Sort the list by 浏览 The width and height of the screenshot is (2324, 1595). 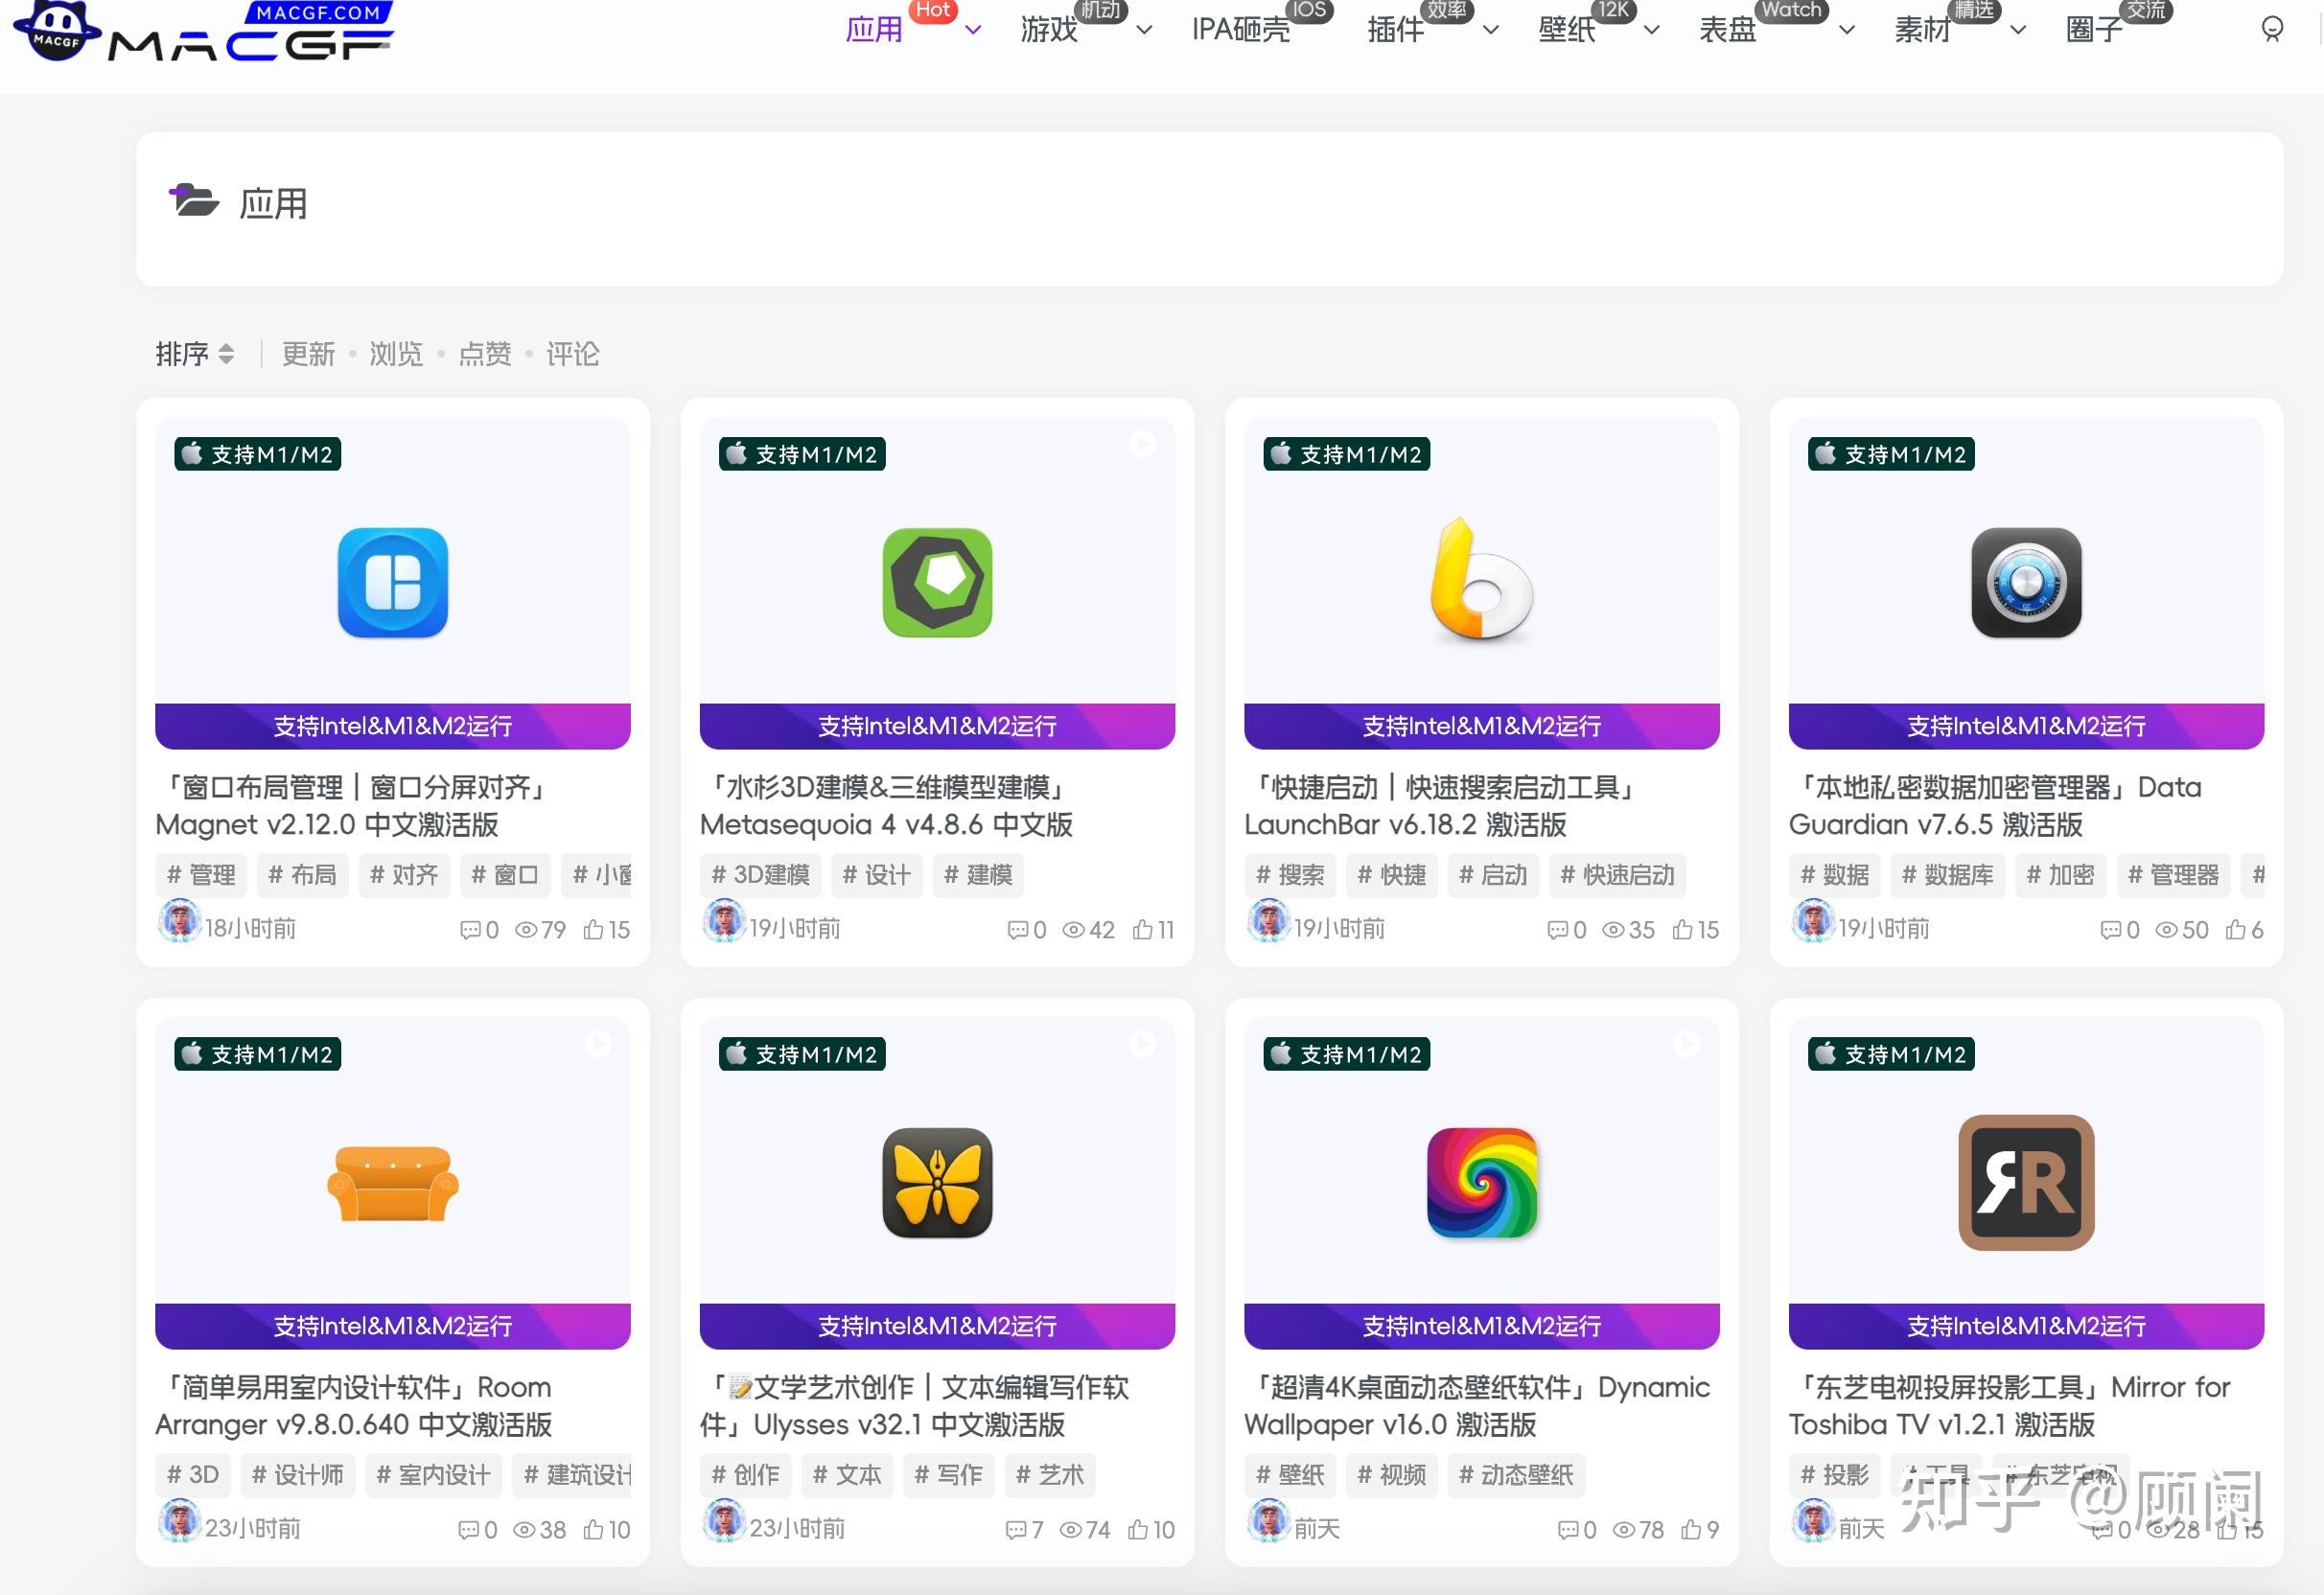pyautogui.click(x=396, y=354)
